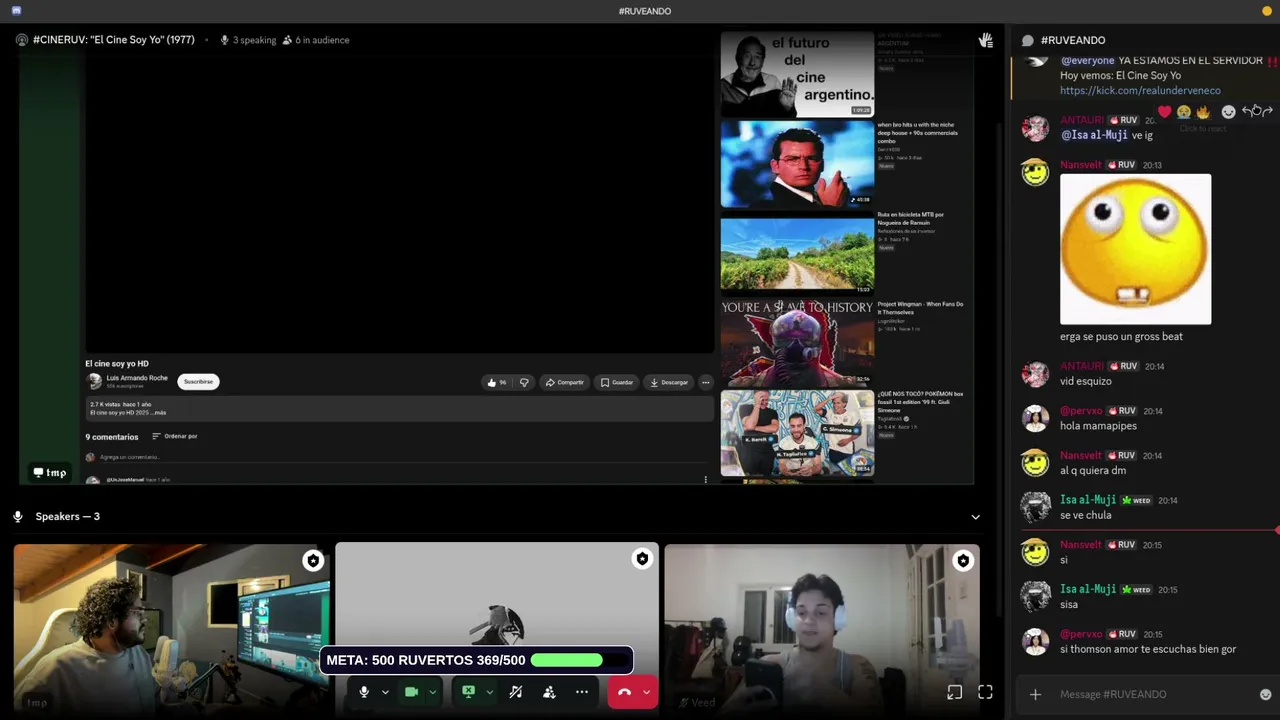The width and height of the screenshot is (1280, 720).
Task: Click the Suscribirse button
Action: click(x=198, y=381)
